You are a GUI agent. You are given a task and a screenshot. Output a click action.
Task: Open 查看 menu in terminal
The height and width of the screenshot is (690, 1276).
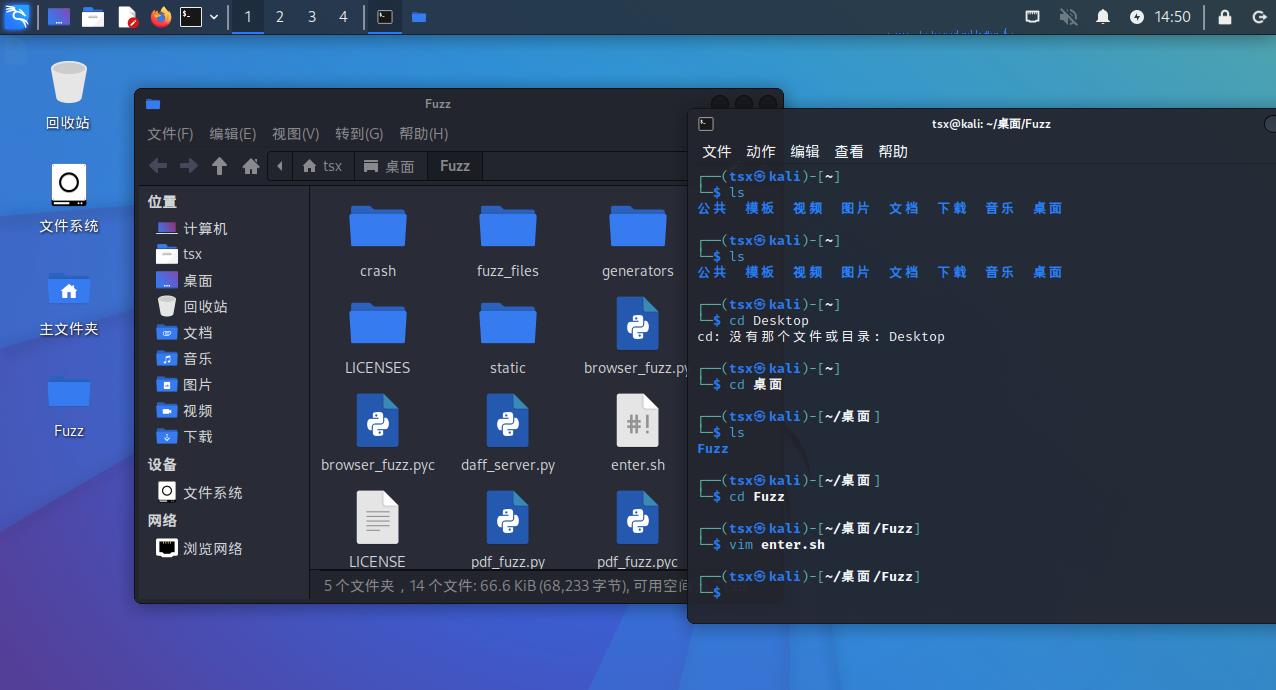pyautogui.click(x=849, y=151)
